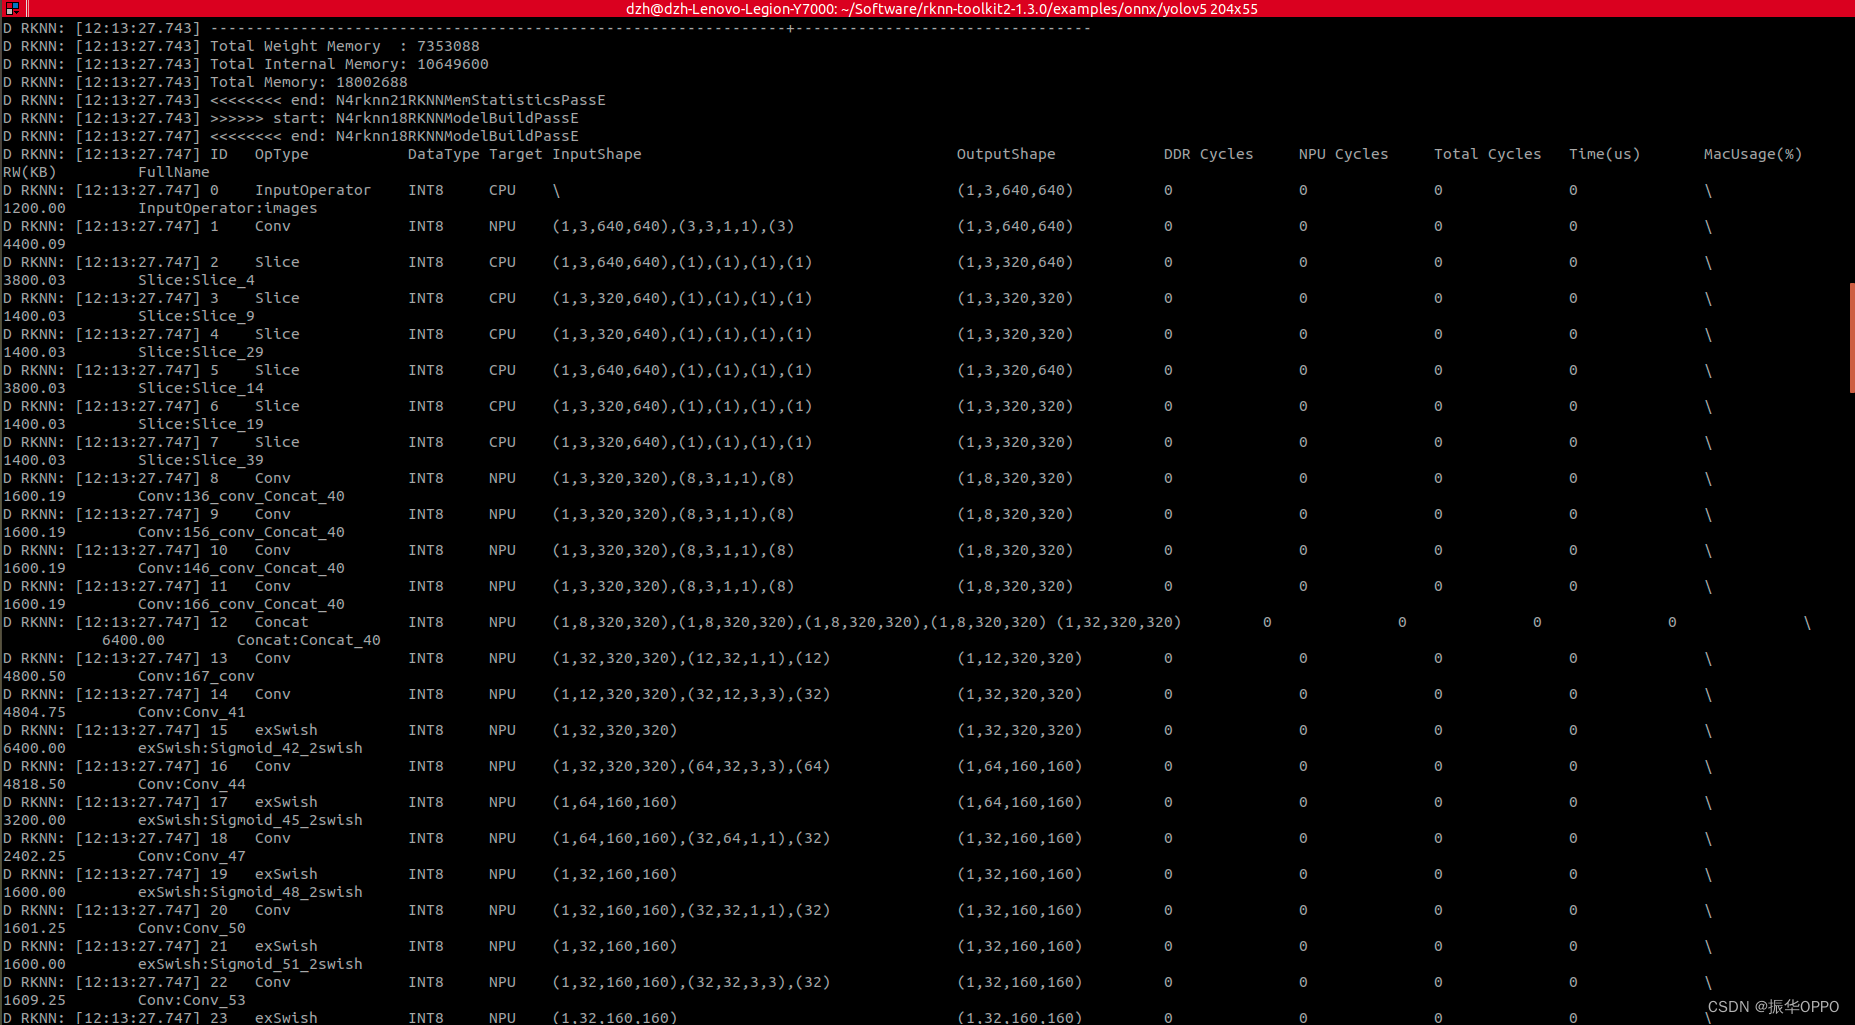Screen dimensions: 1855x1025
Task: Click the Slice:Slice_29 full name text
Action: pyautogui.click(x=200, y=352)
